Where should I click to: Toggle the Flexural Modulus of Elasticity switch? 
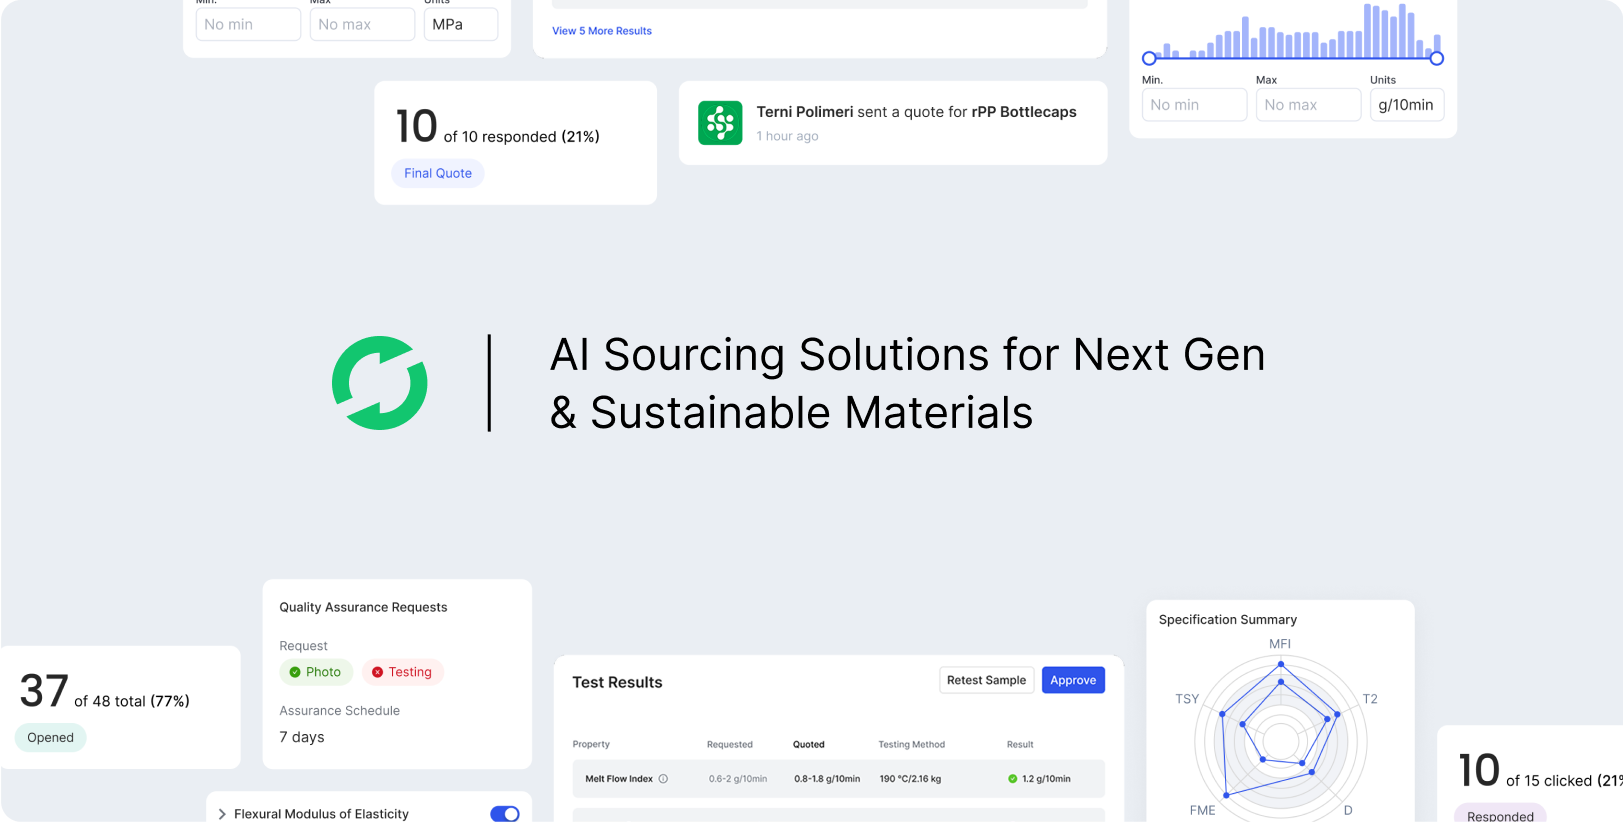click(505, 814)
